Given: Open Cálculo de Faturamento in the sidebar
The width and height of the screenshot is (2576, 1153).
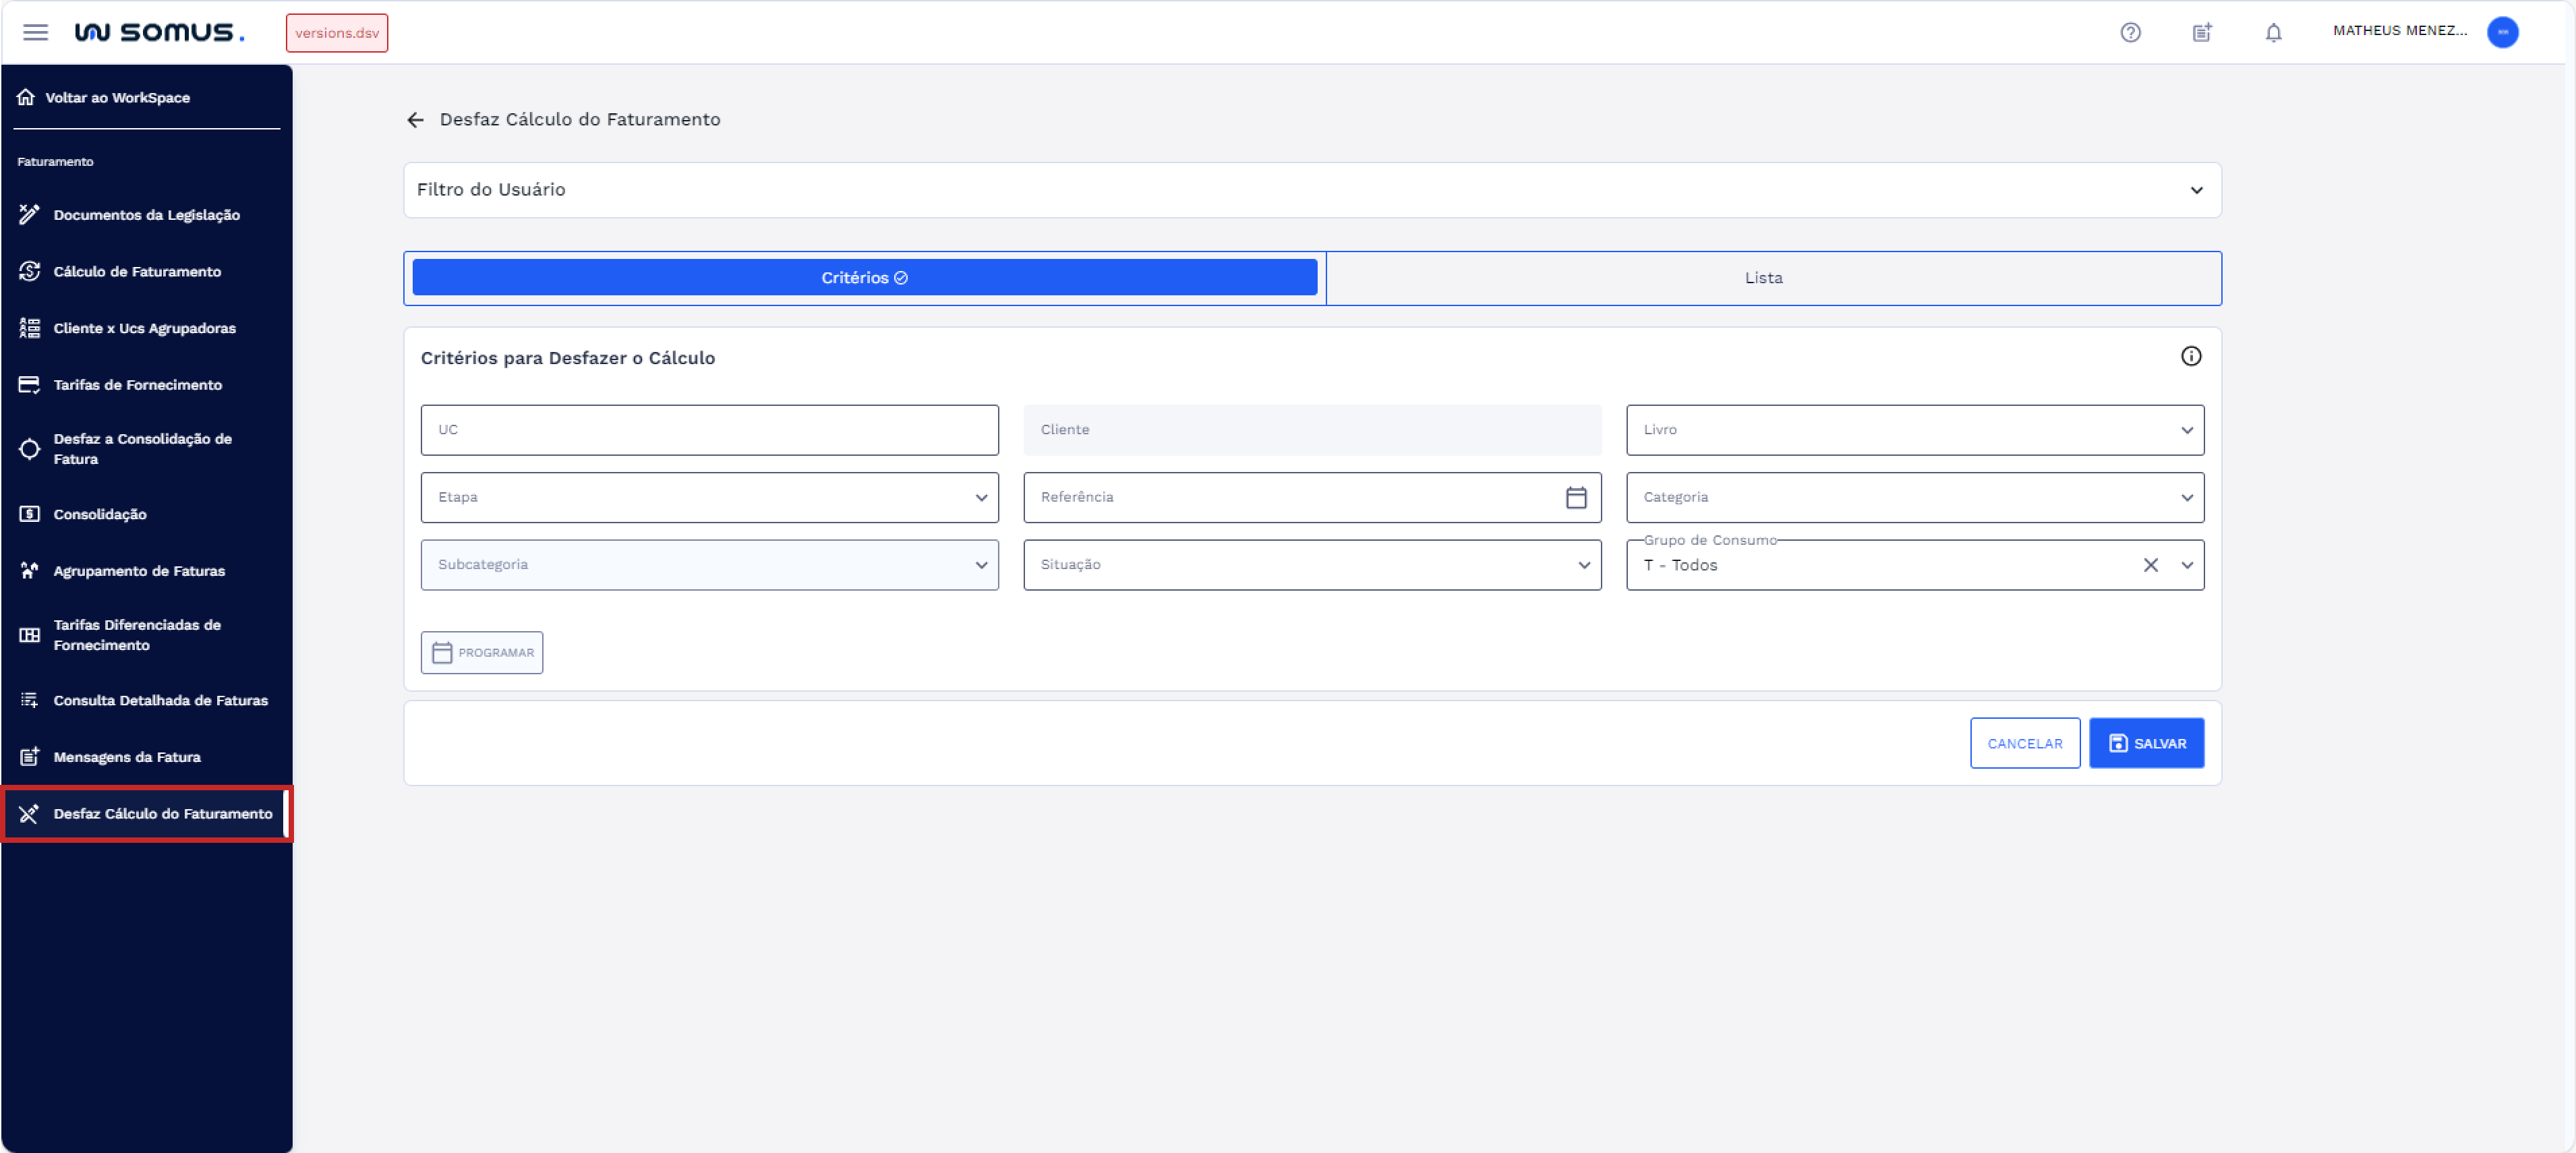Looking at the screenshot, I should tap(137, 271).
